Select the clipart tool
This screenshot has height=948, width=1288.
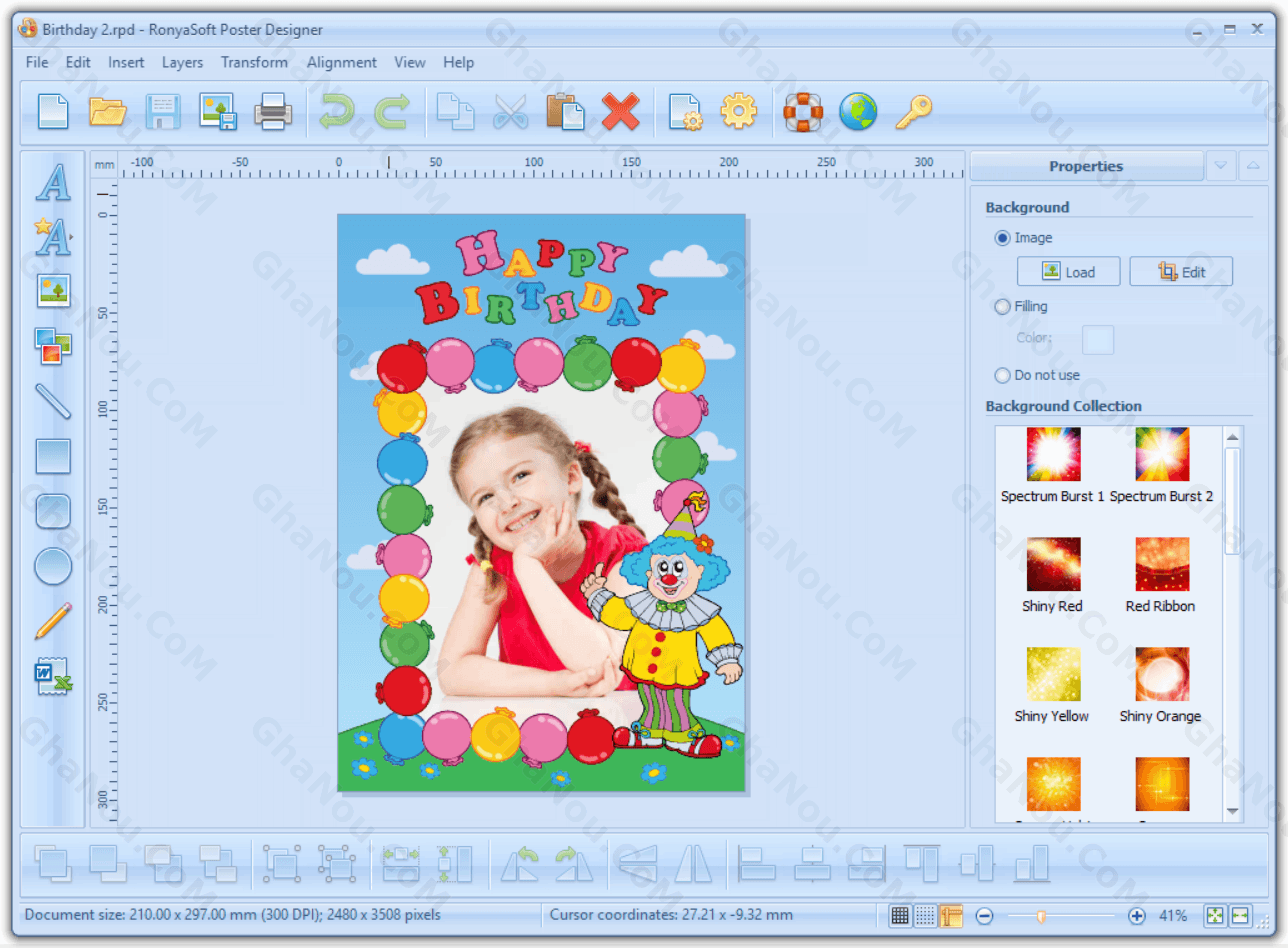53,346
